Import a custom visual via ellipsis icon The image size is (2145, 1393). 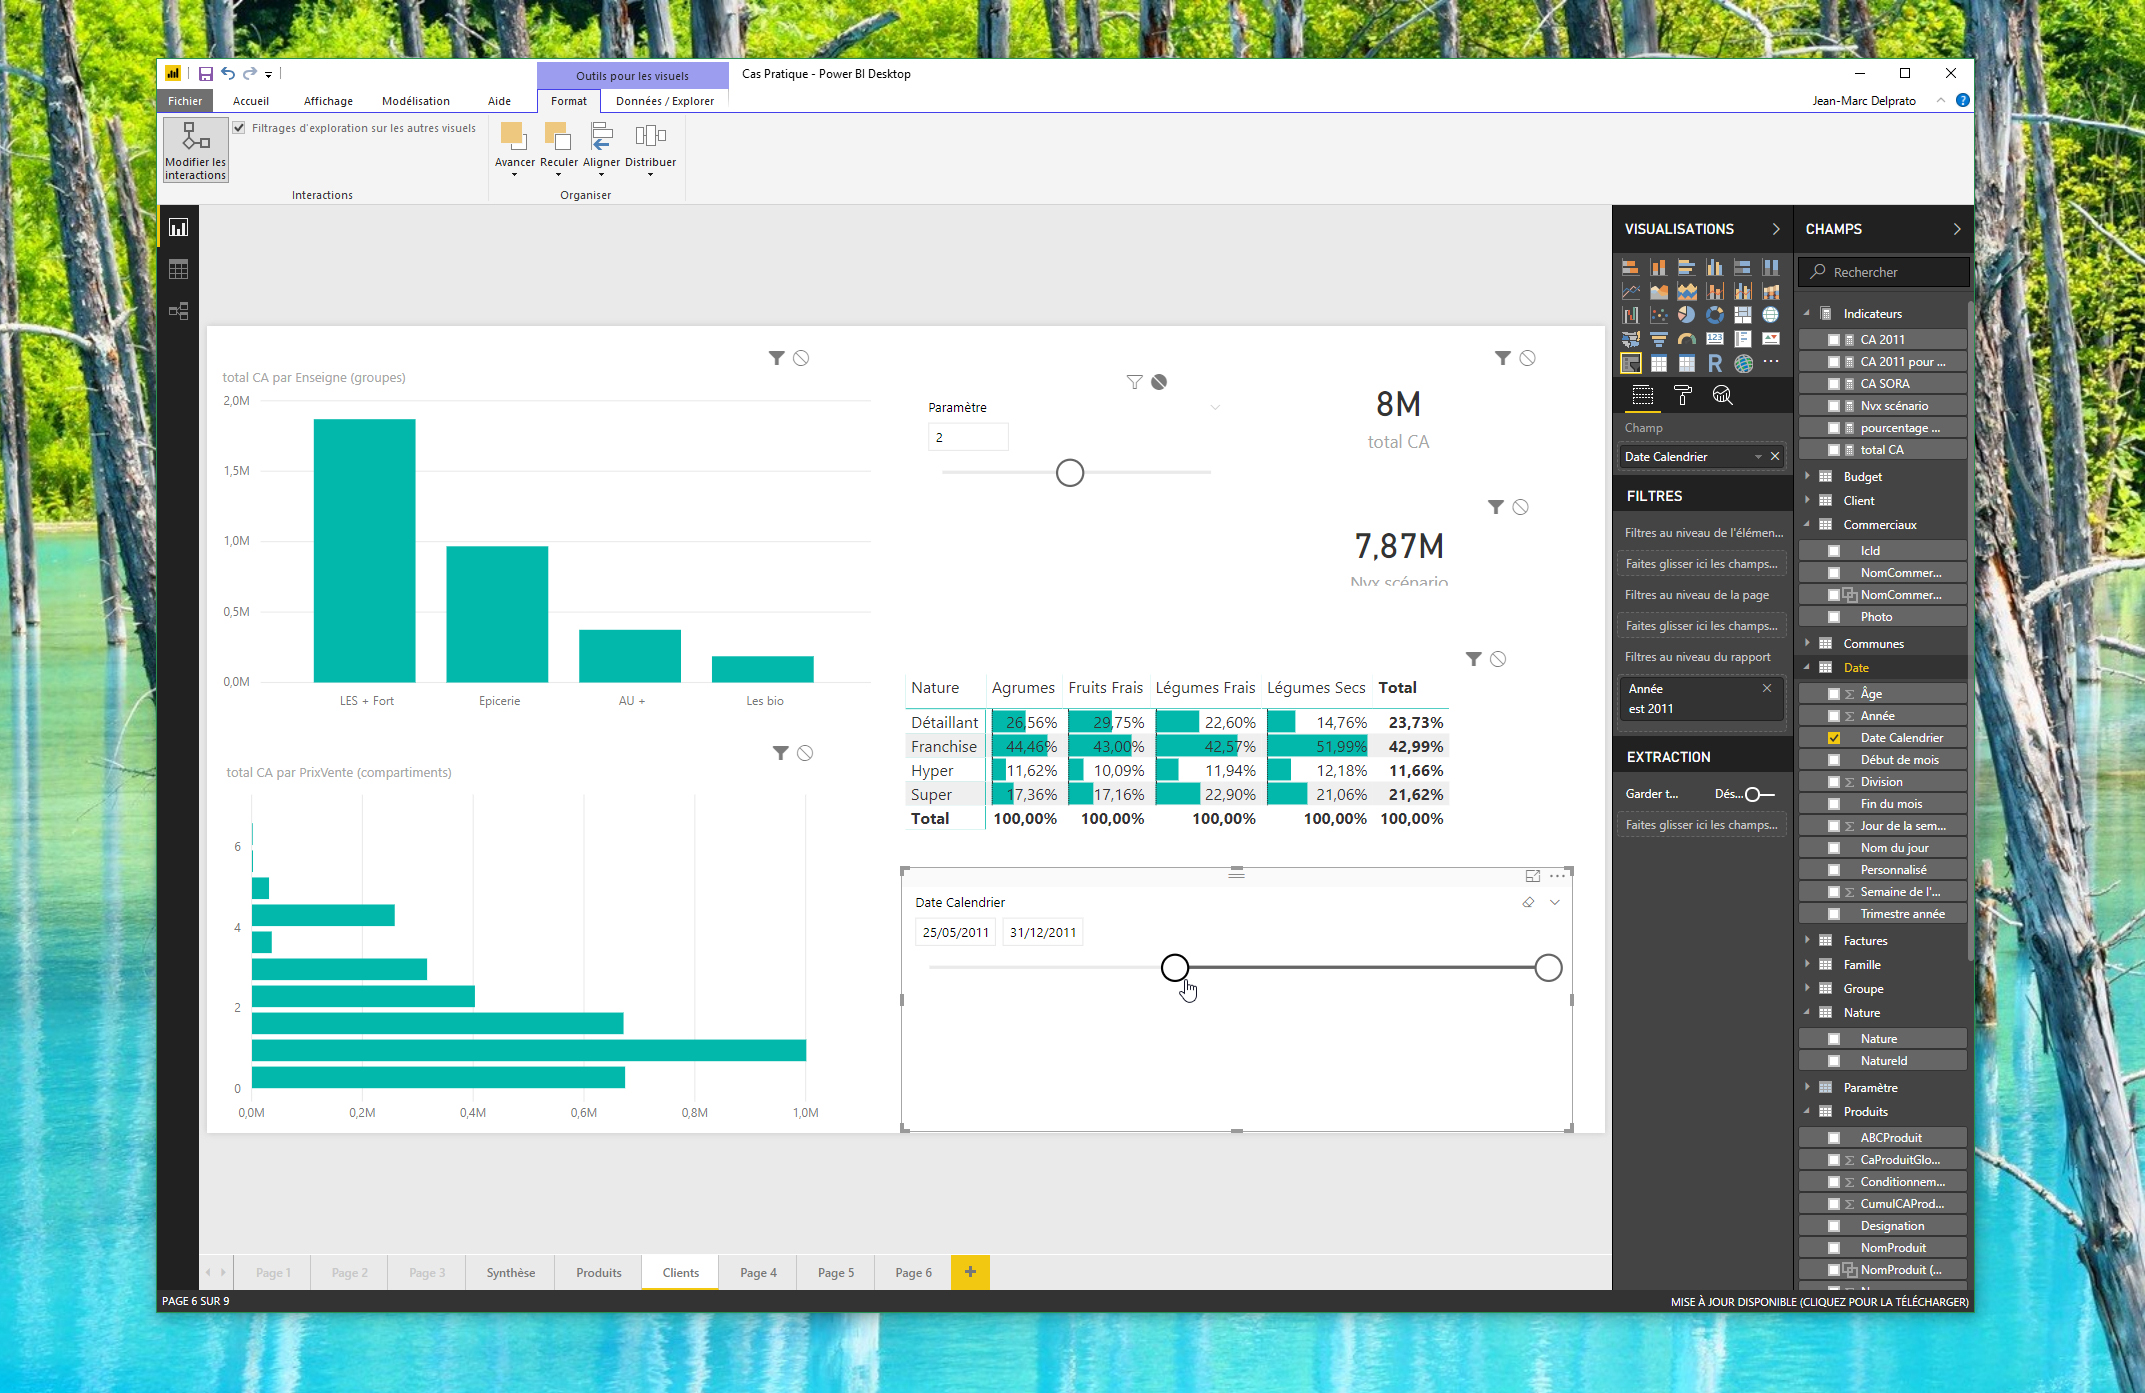coord(1770,362)
